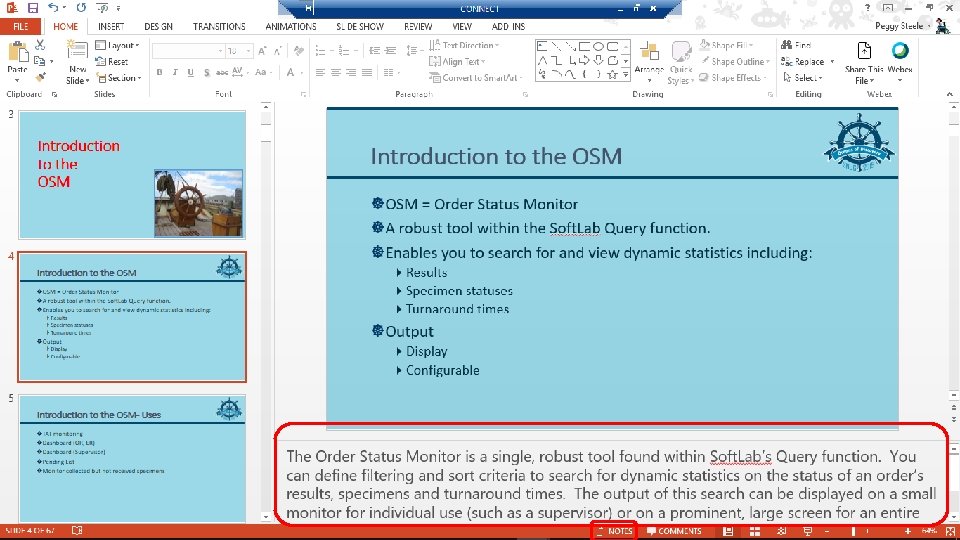Click the Reset slide button
The width and height of the screenshot is (960, 540).
click(112, 61)
